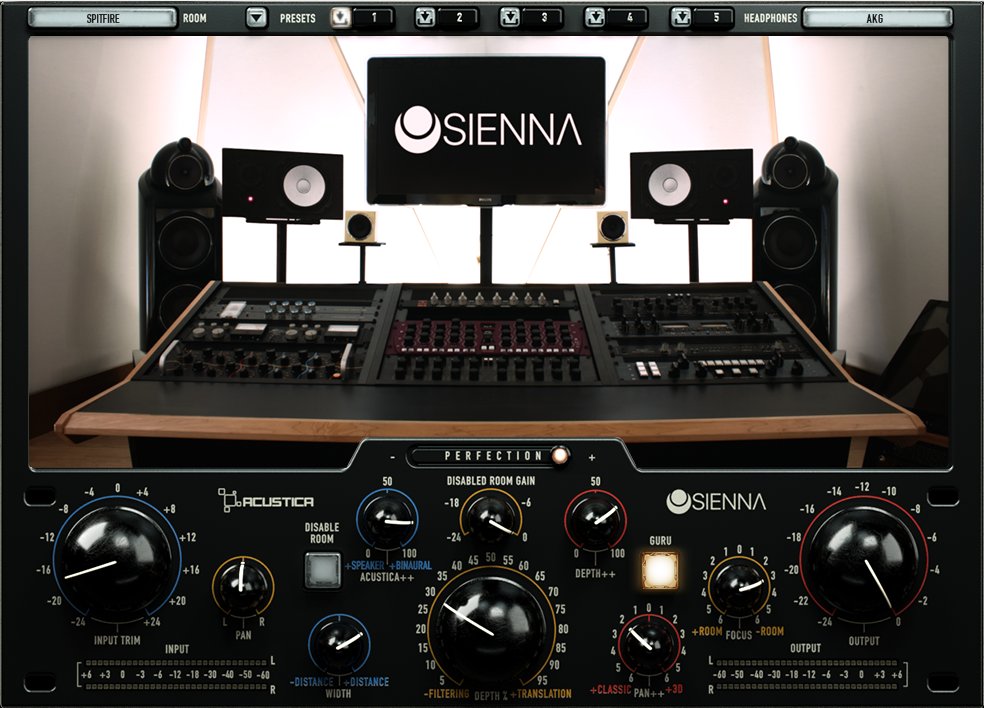The image size is (984, 708).
Task: Click the large DEPTH % knob
Action: 491,630
